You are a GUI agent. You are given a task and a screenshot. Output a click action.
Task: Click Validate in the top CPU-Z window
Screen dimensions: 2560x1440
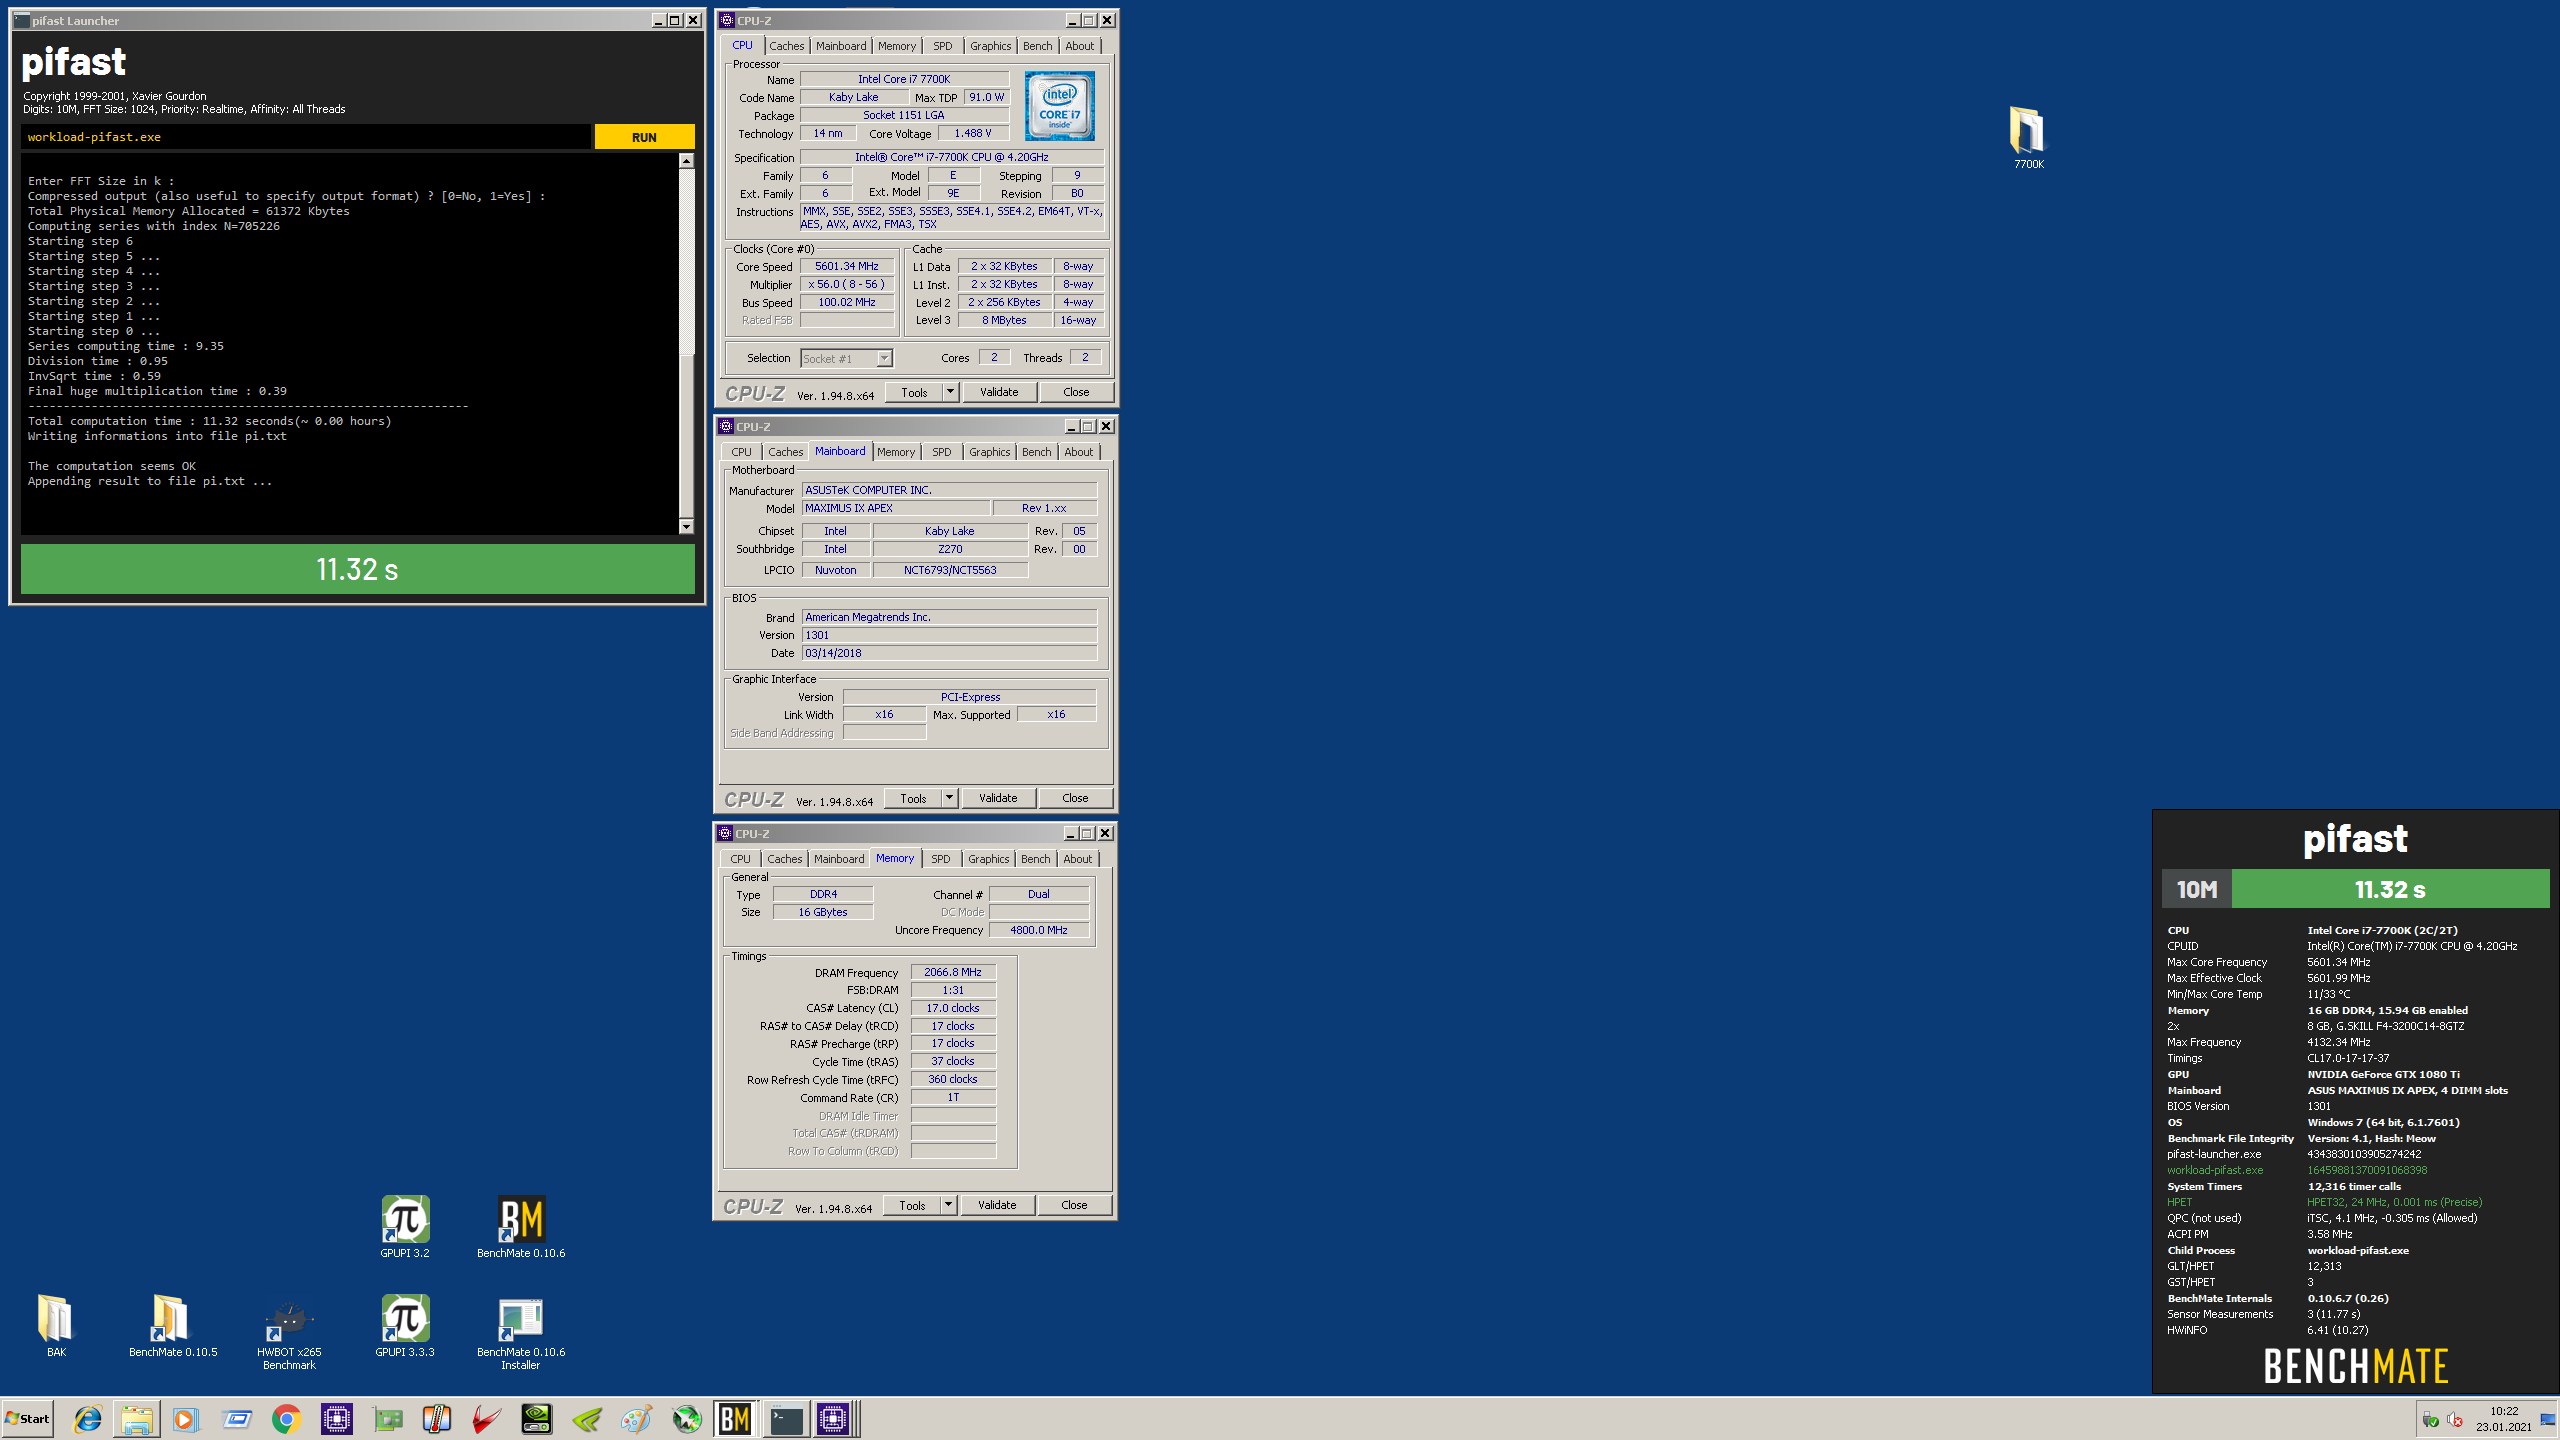point(999,392)
